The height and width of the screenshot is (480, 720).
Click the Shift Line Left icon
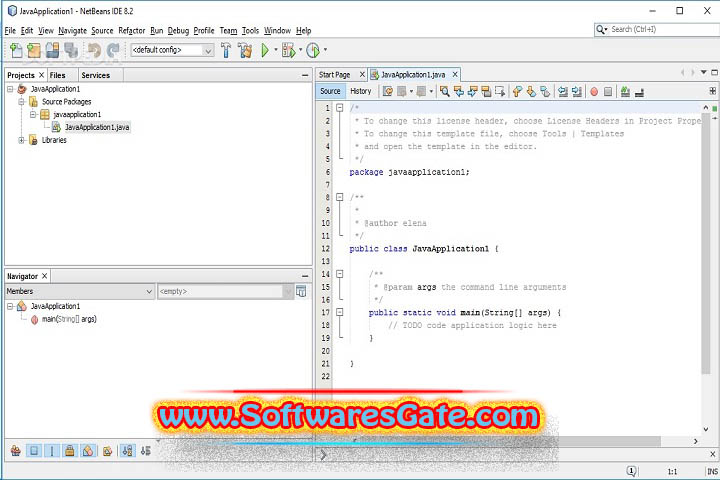click(x=563, y=91)
